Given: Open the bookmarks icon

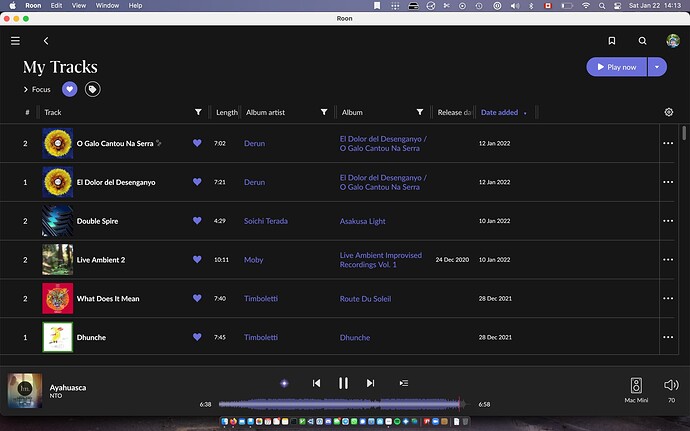Looking at the screenshot, I should coord(612,41).
